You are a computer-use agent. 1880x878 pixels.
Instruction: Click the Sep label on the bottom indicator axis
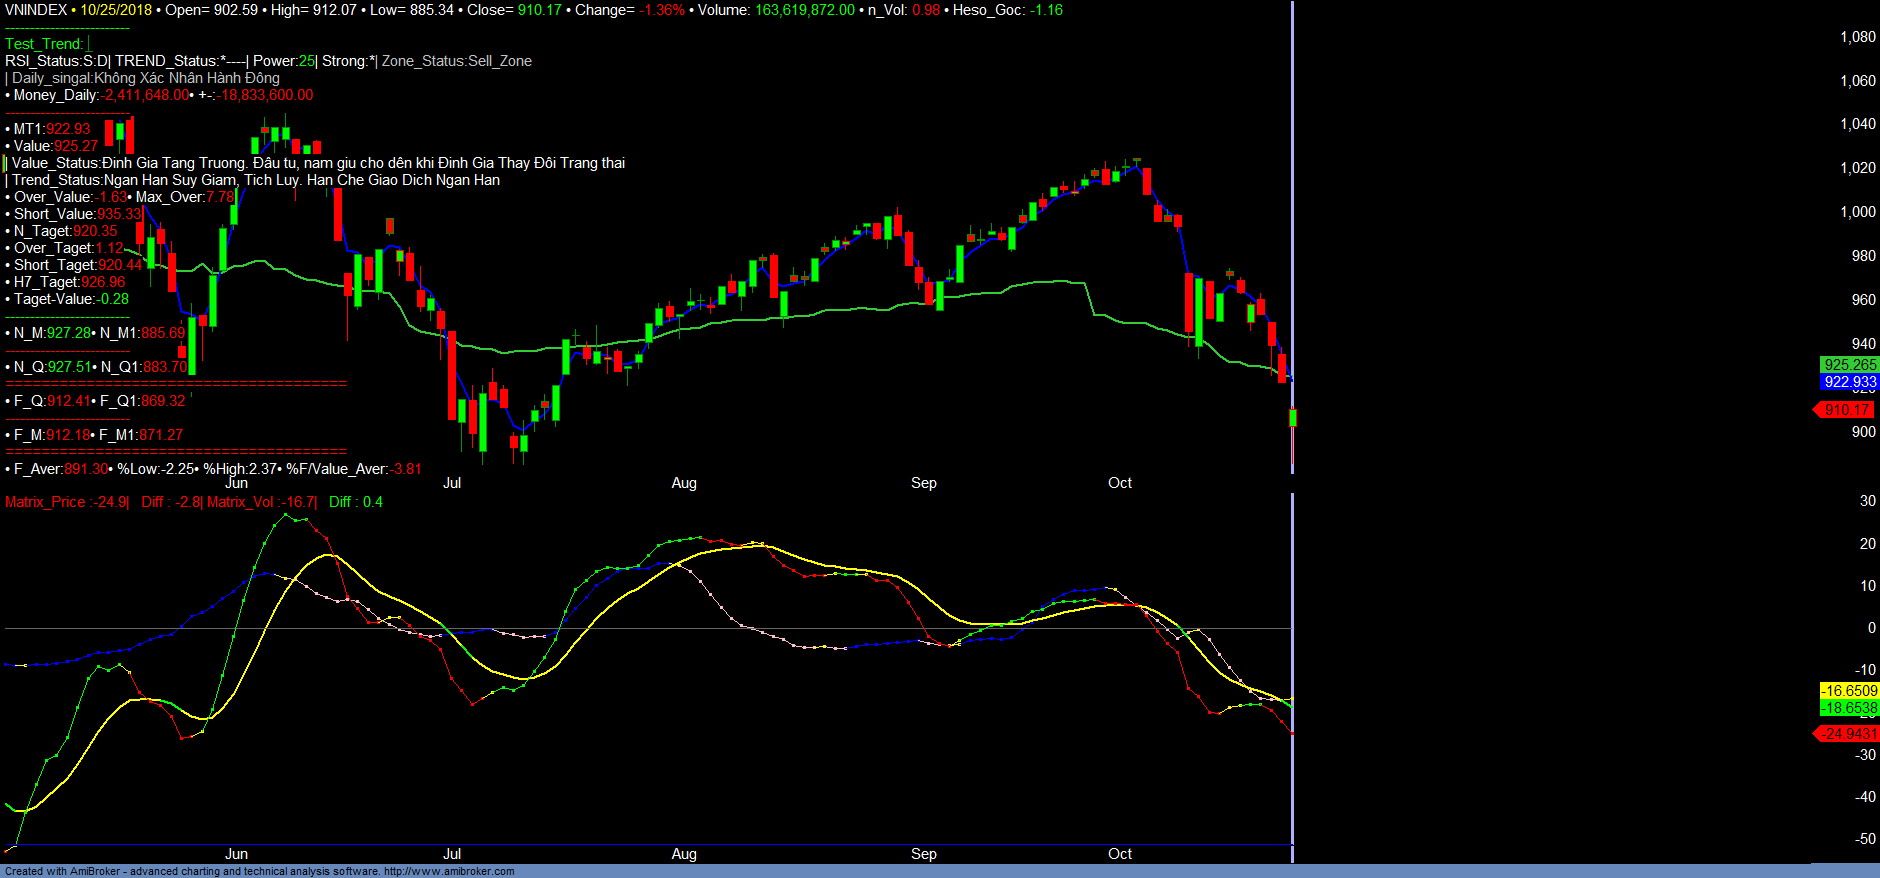point(923,854)
